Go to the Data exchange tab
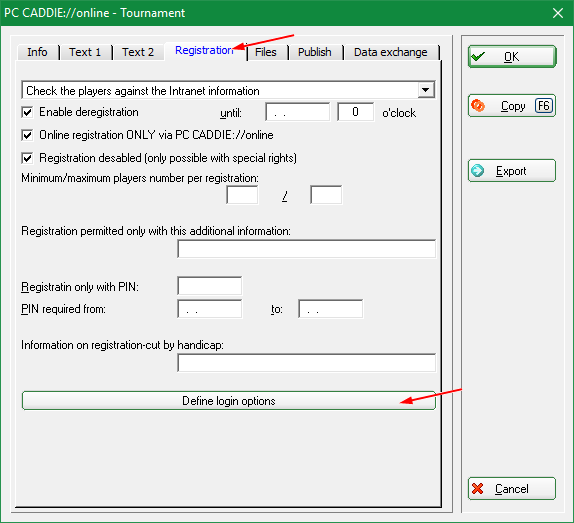Image resolution: width=574 pixels, height=523 pixels. coord(391,52)
